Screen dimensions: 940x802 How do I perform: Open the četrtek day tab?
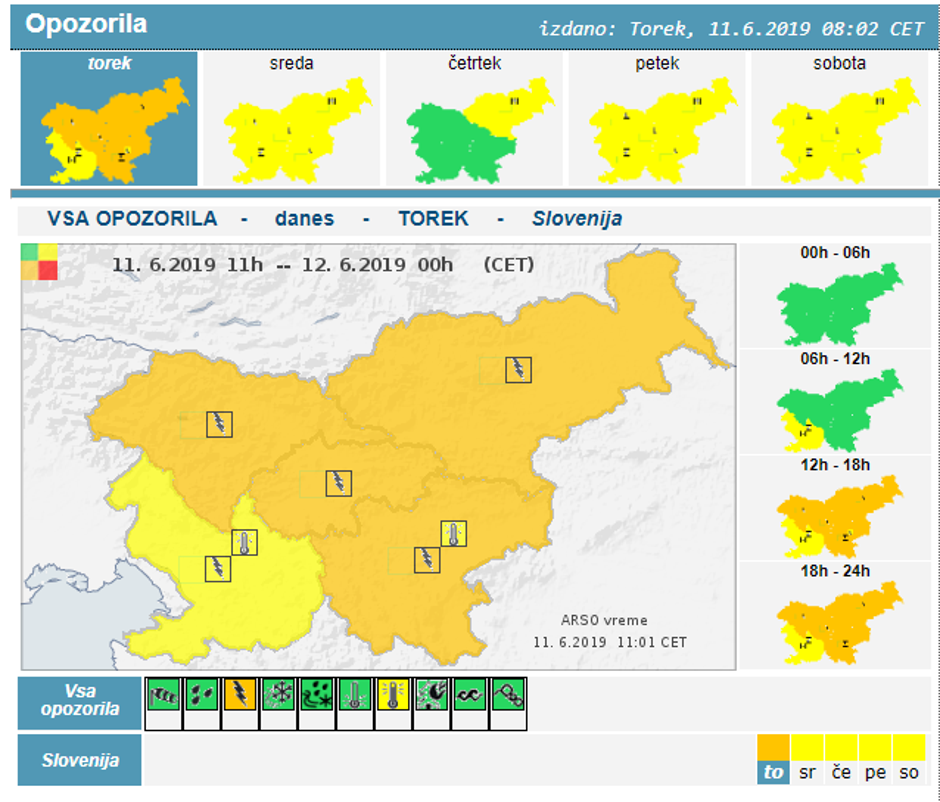click(474, 118)
